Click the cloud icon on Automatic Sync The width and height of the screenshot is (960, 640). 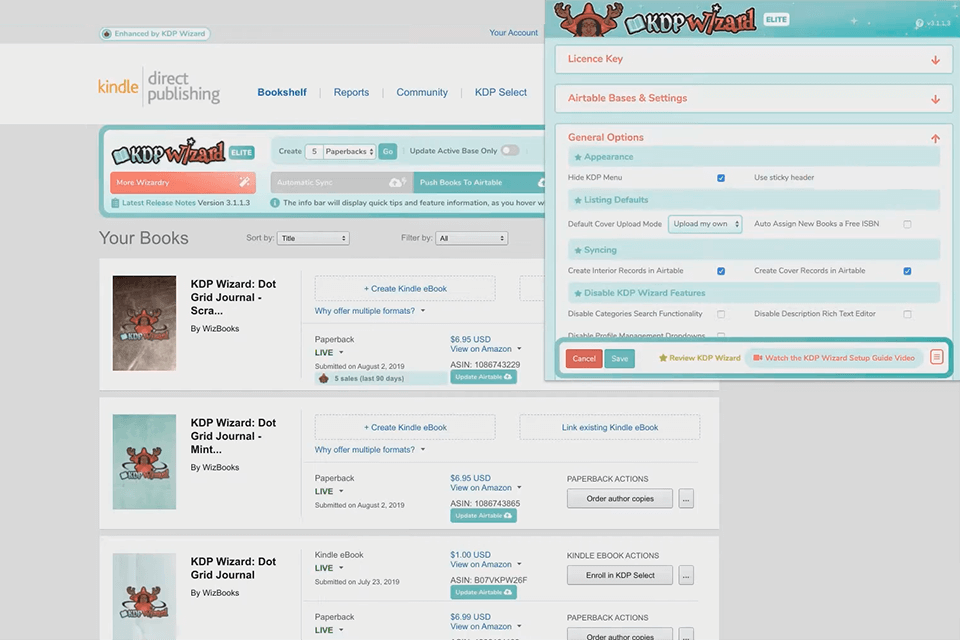(x=397, y=182)
